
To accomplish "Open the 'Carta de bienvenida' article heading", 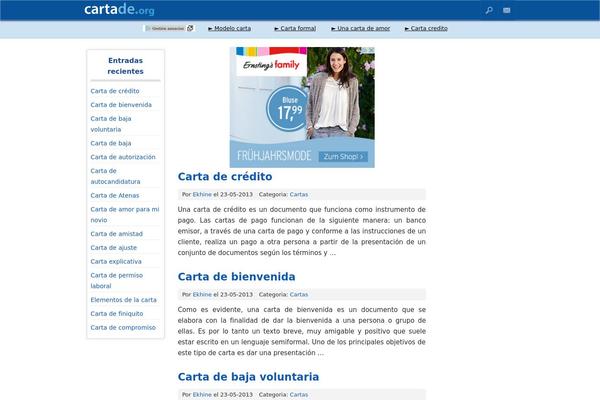I will (236, 276).
